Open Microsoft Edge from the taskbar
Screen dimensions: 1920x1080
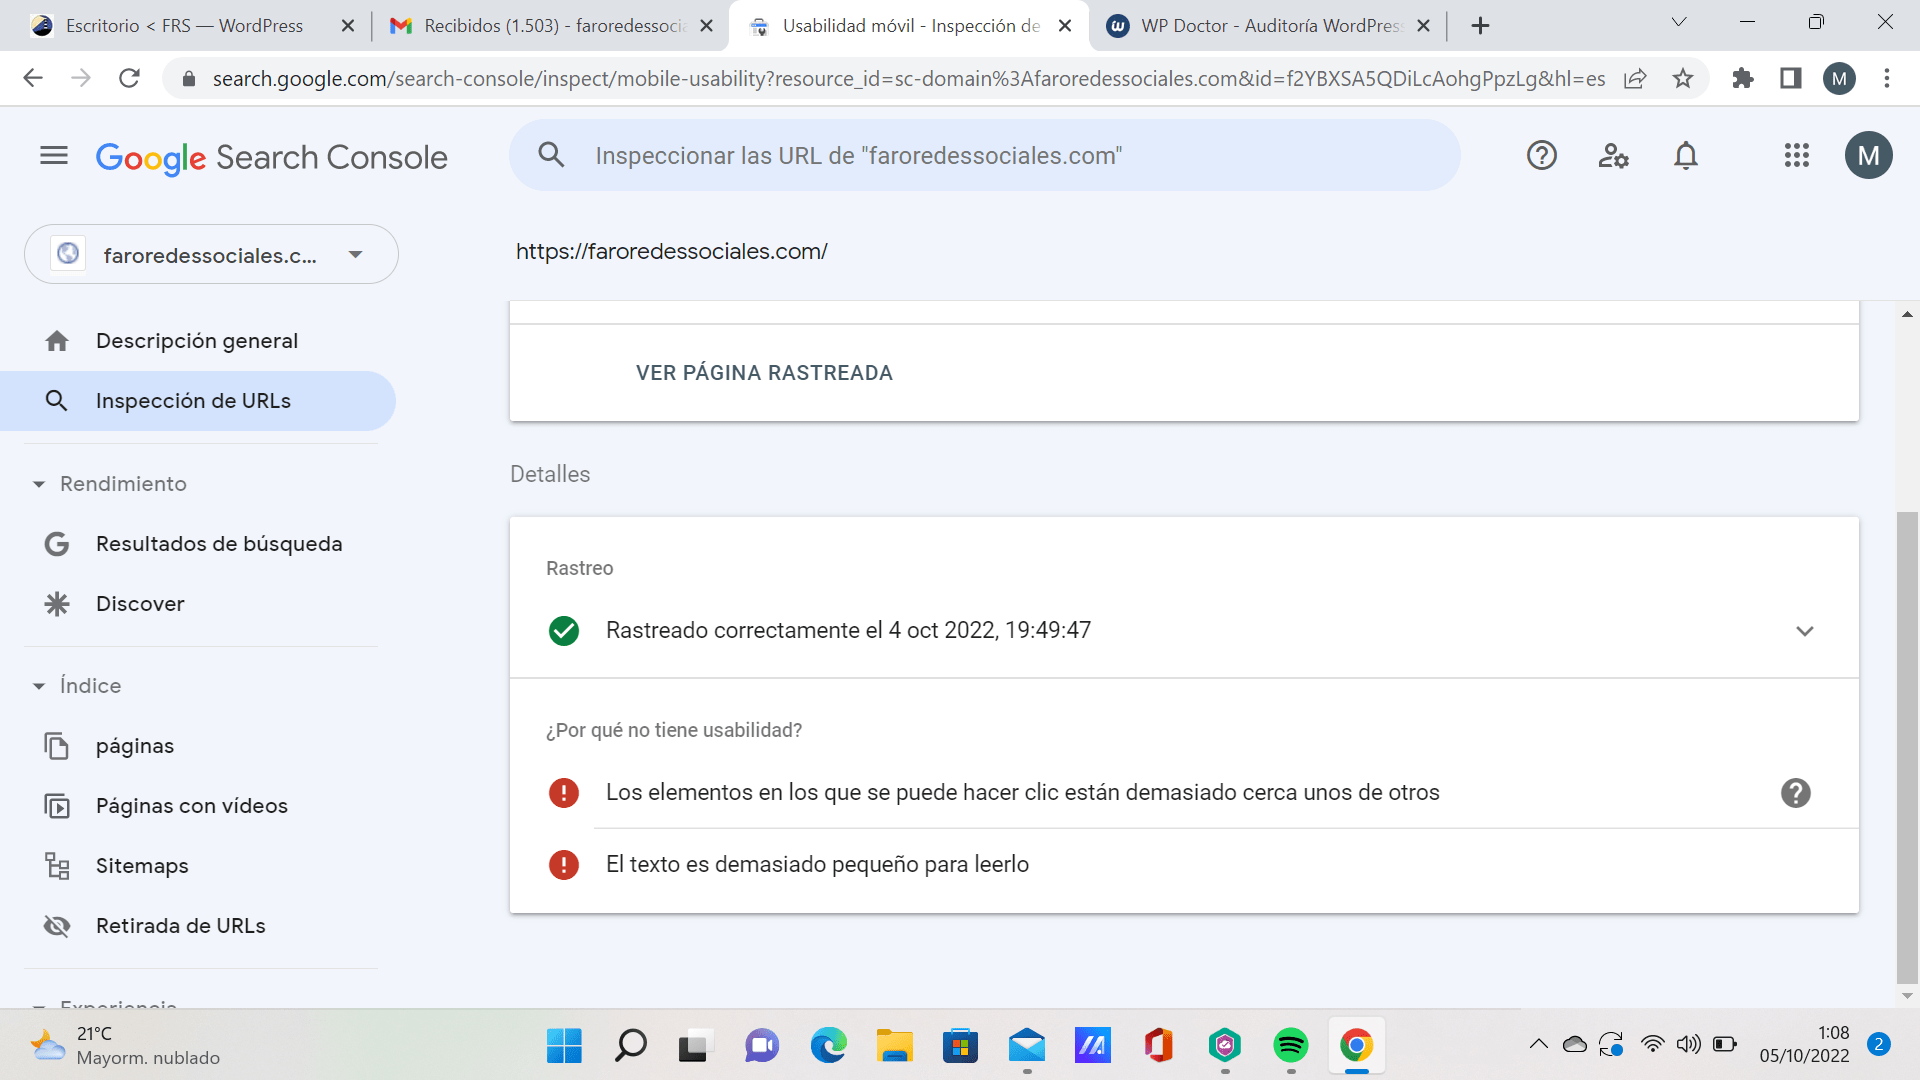[828, 1046]
